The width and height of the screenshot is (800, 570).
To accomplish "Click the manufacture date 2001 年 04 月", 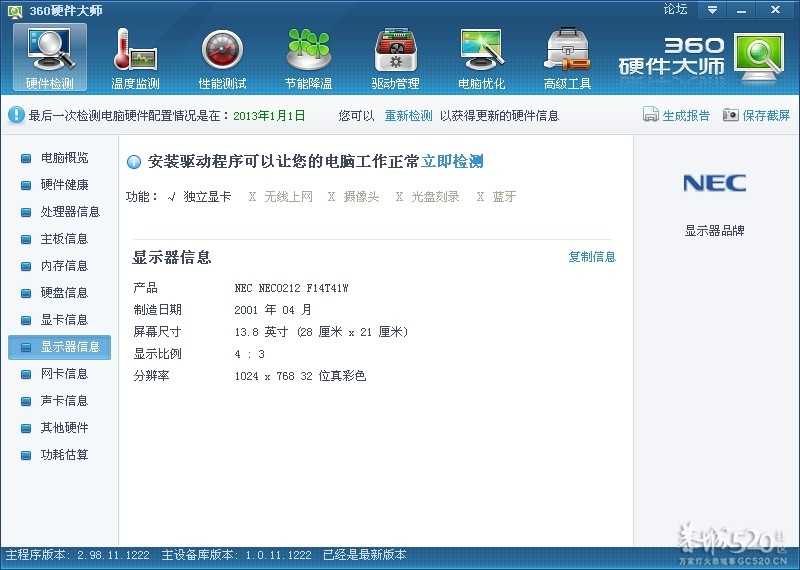I will click(273, 310).
